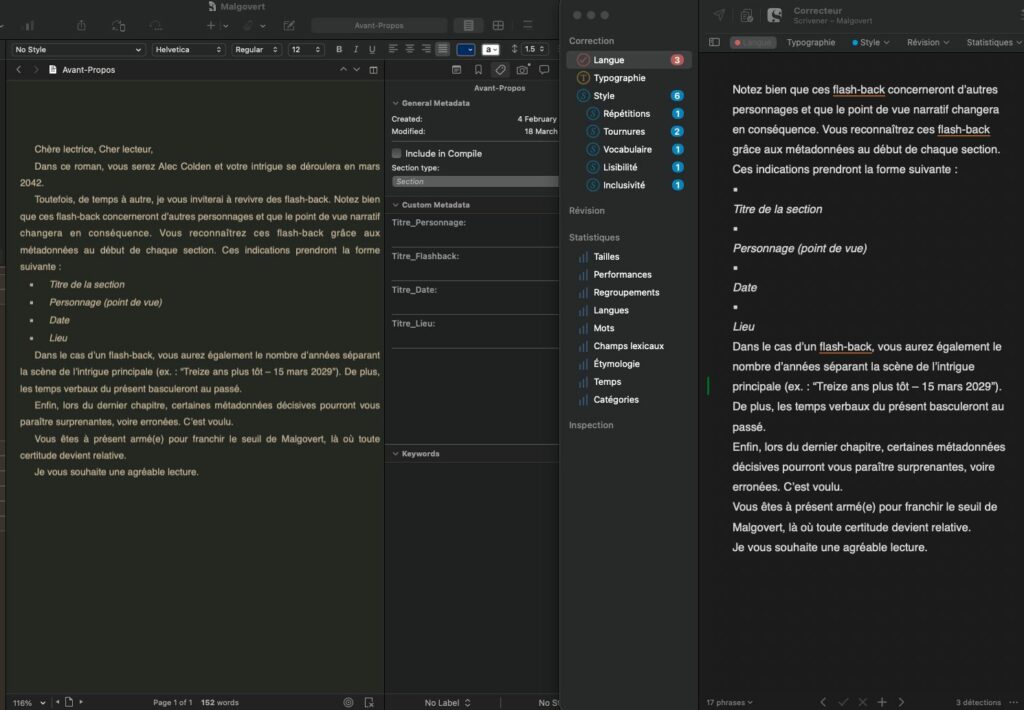The width and height of the screenshot is (1024, 710).
Task: Select the Metadata tag icon
Action: (501, 70)
